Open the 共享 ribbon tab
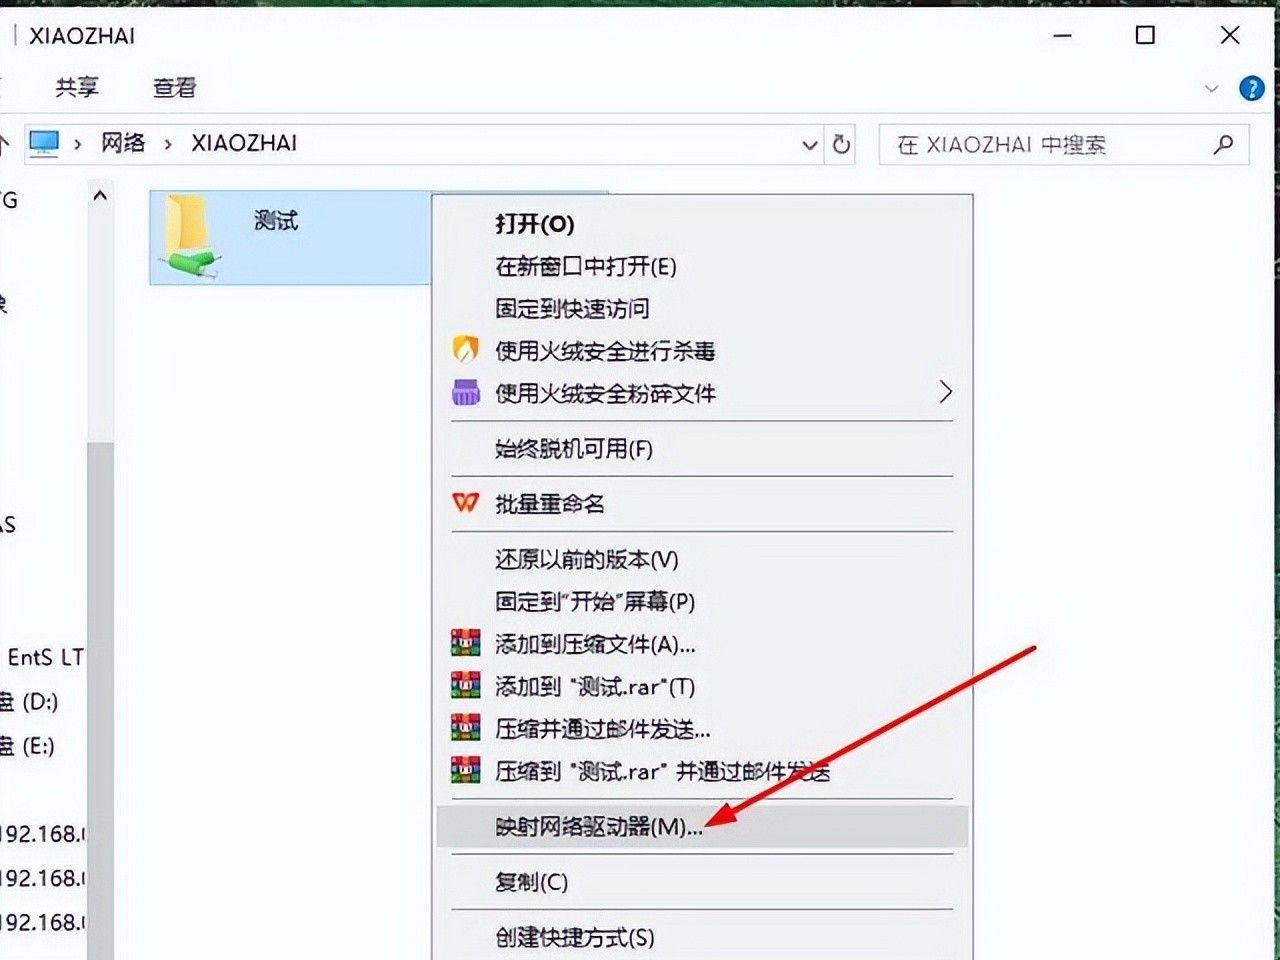This screenshot has height=960, width=1280. 77,87
